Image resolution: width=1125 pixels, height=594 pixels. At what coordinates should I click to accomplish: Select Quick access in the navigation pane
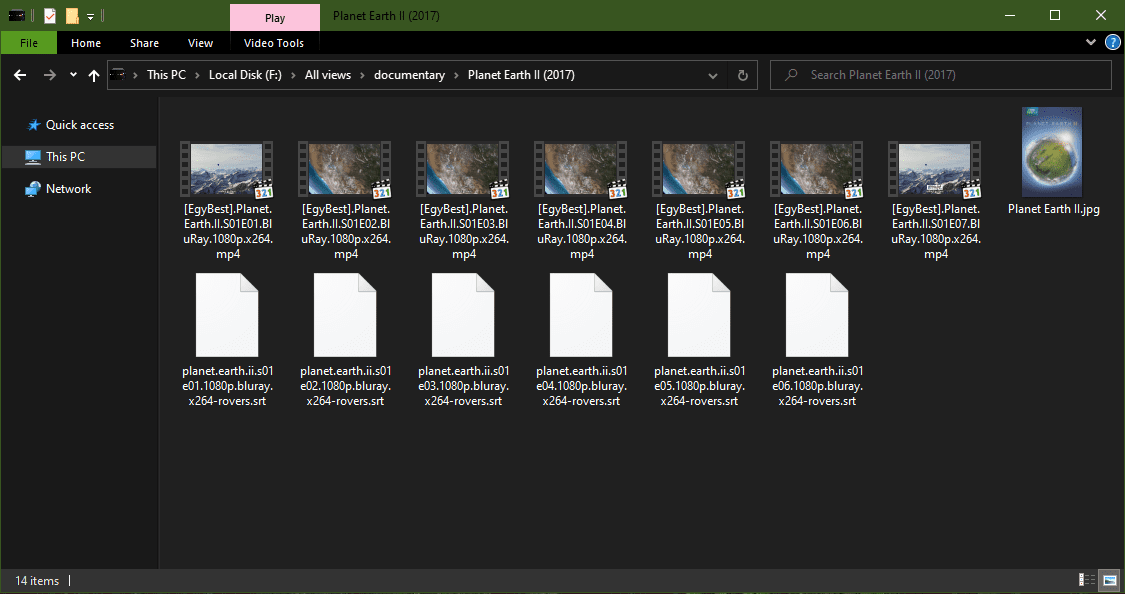[x=79, y=125]
